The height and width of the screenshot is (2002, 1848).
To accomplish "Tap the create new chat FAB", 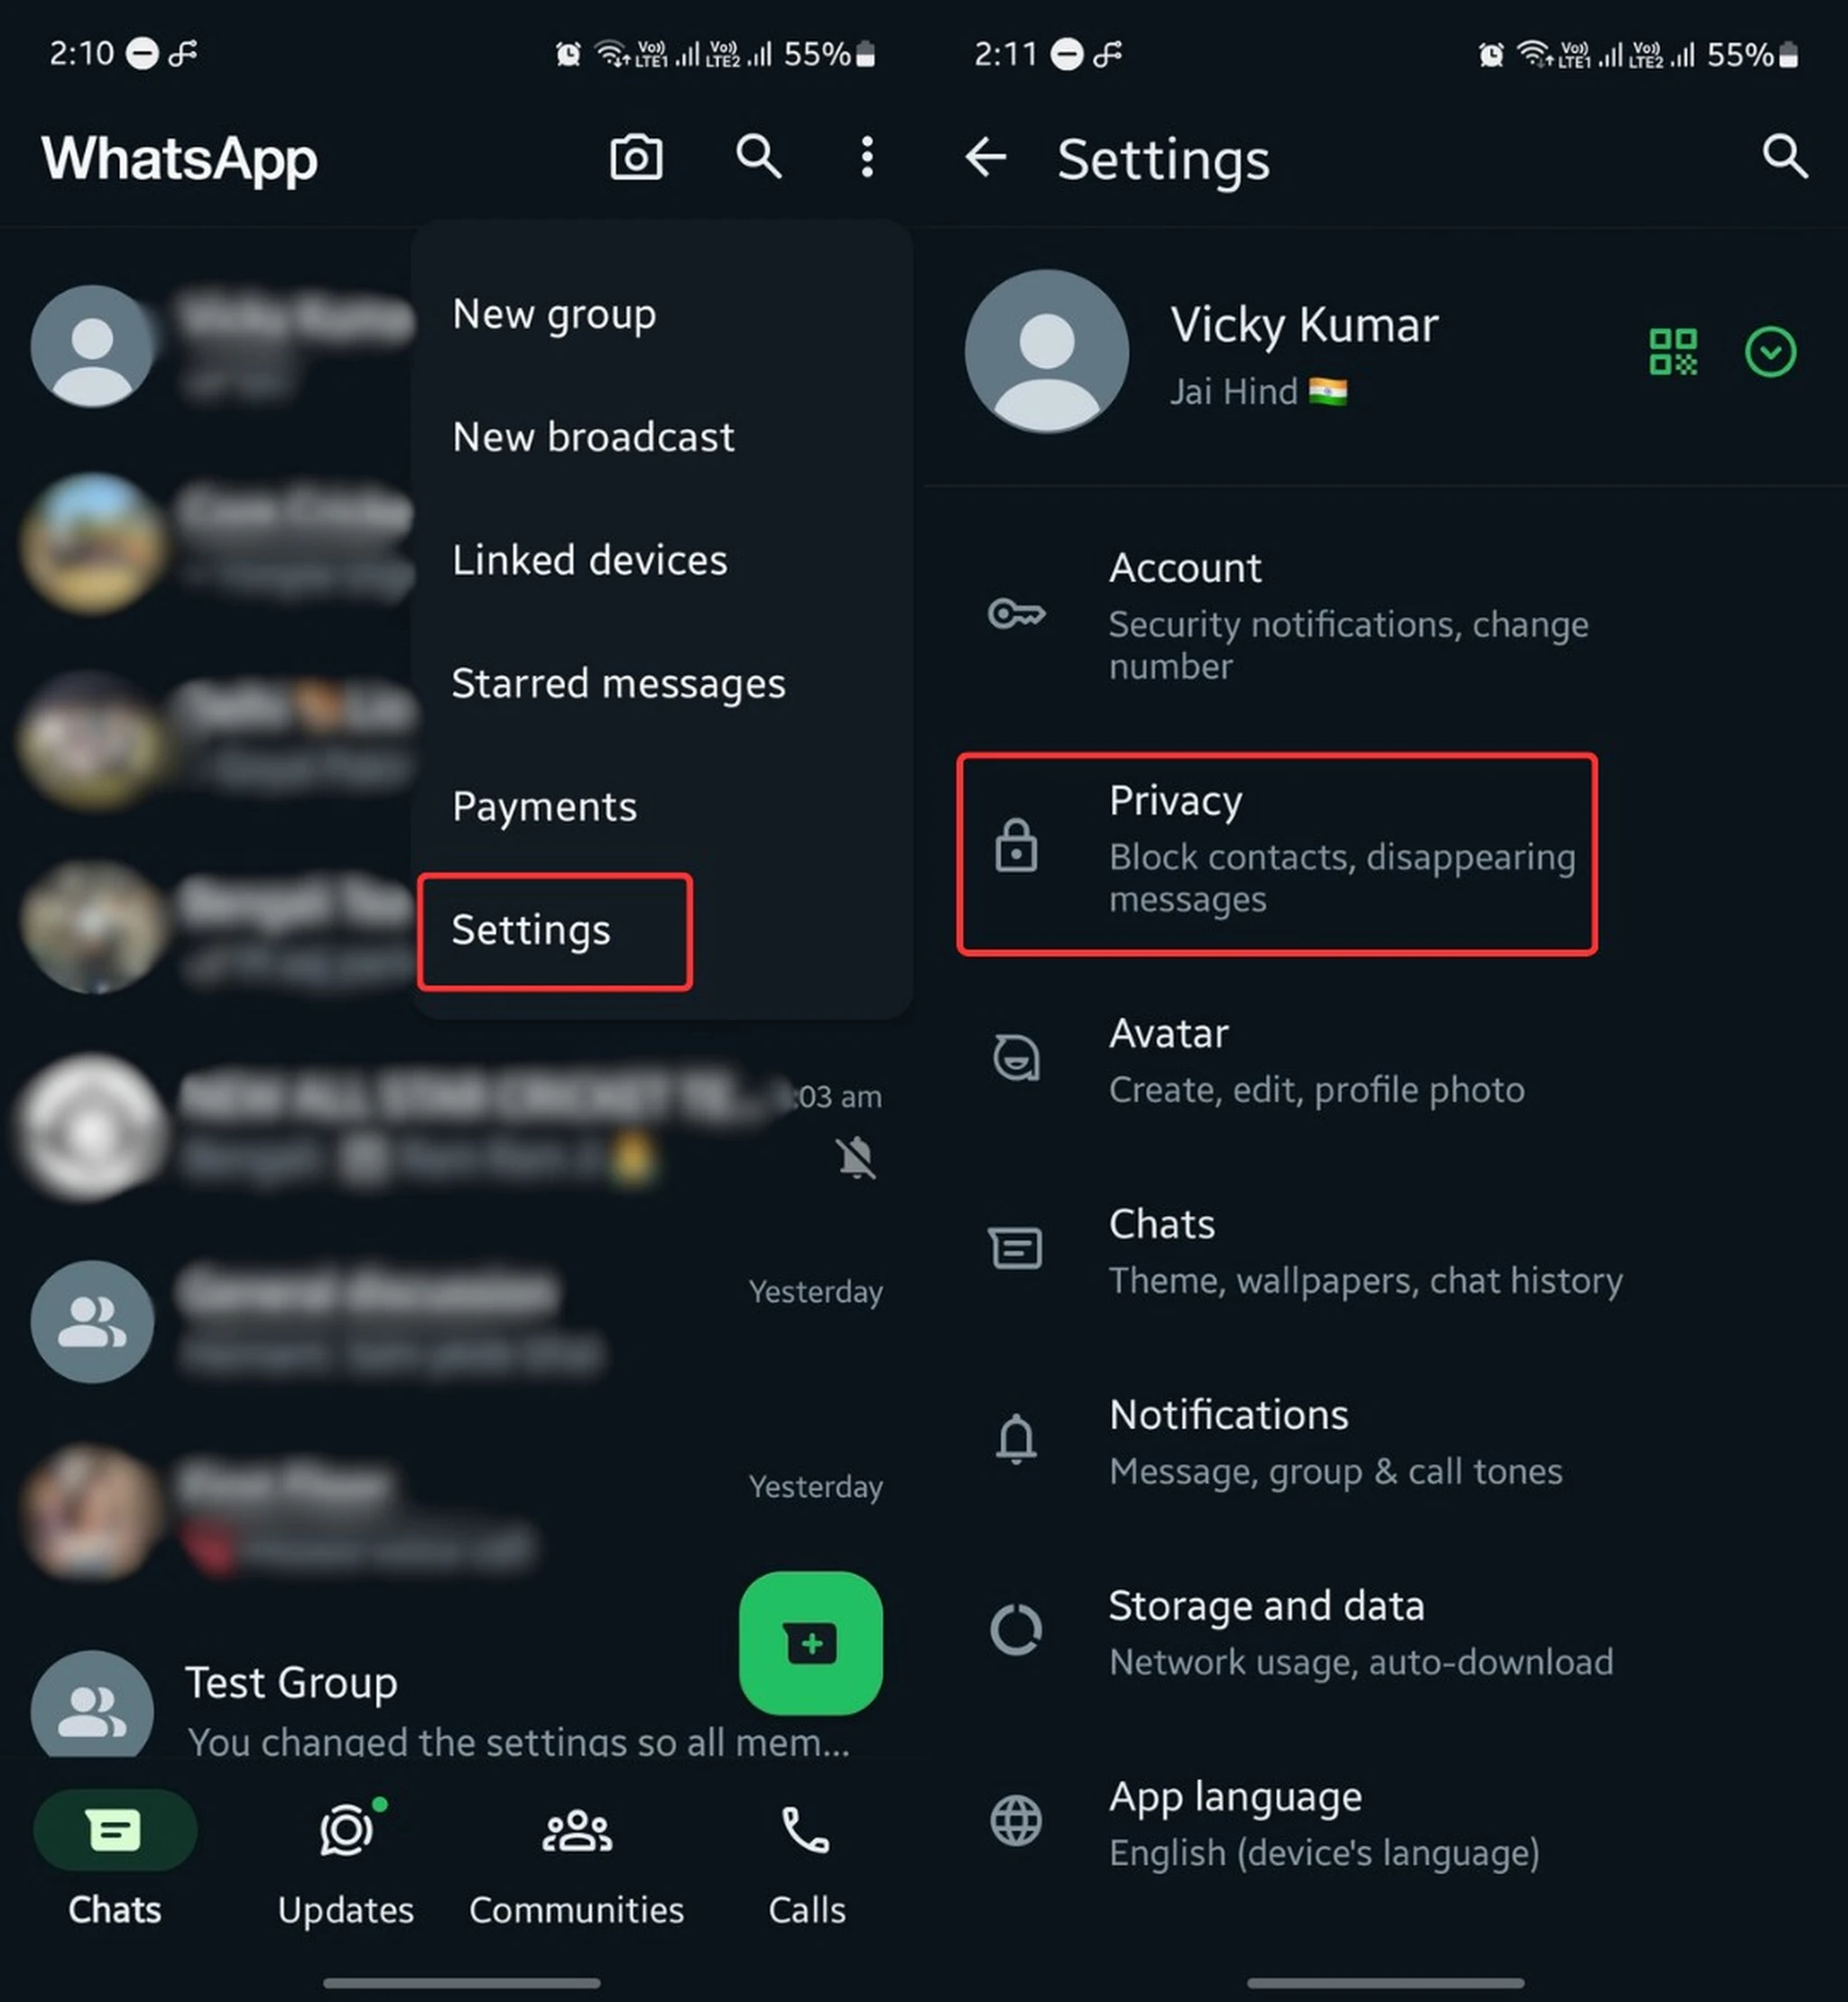I will coord(808,1639).
